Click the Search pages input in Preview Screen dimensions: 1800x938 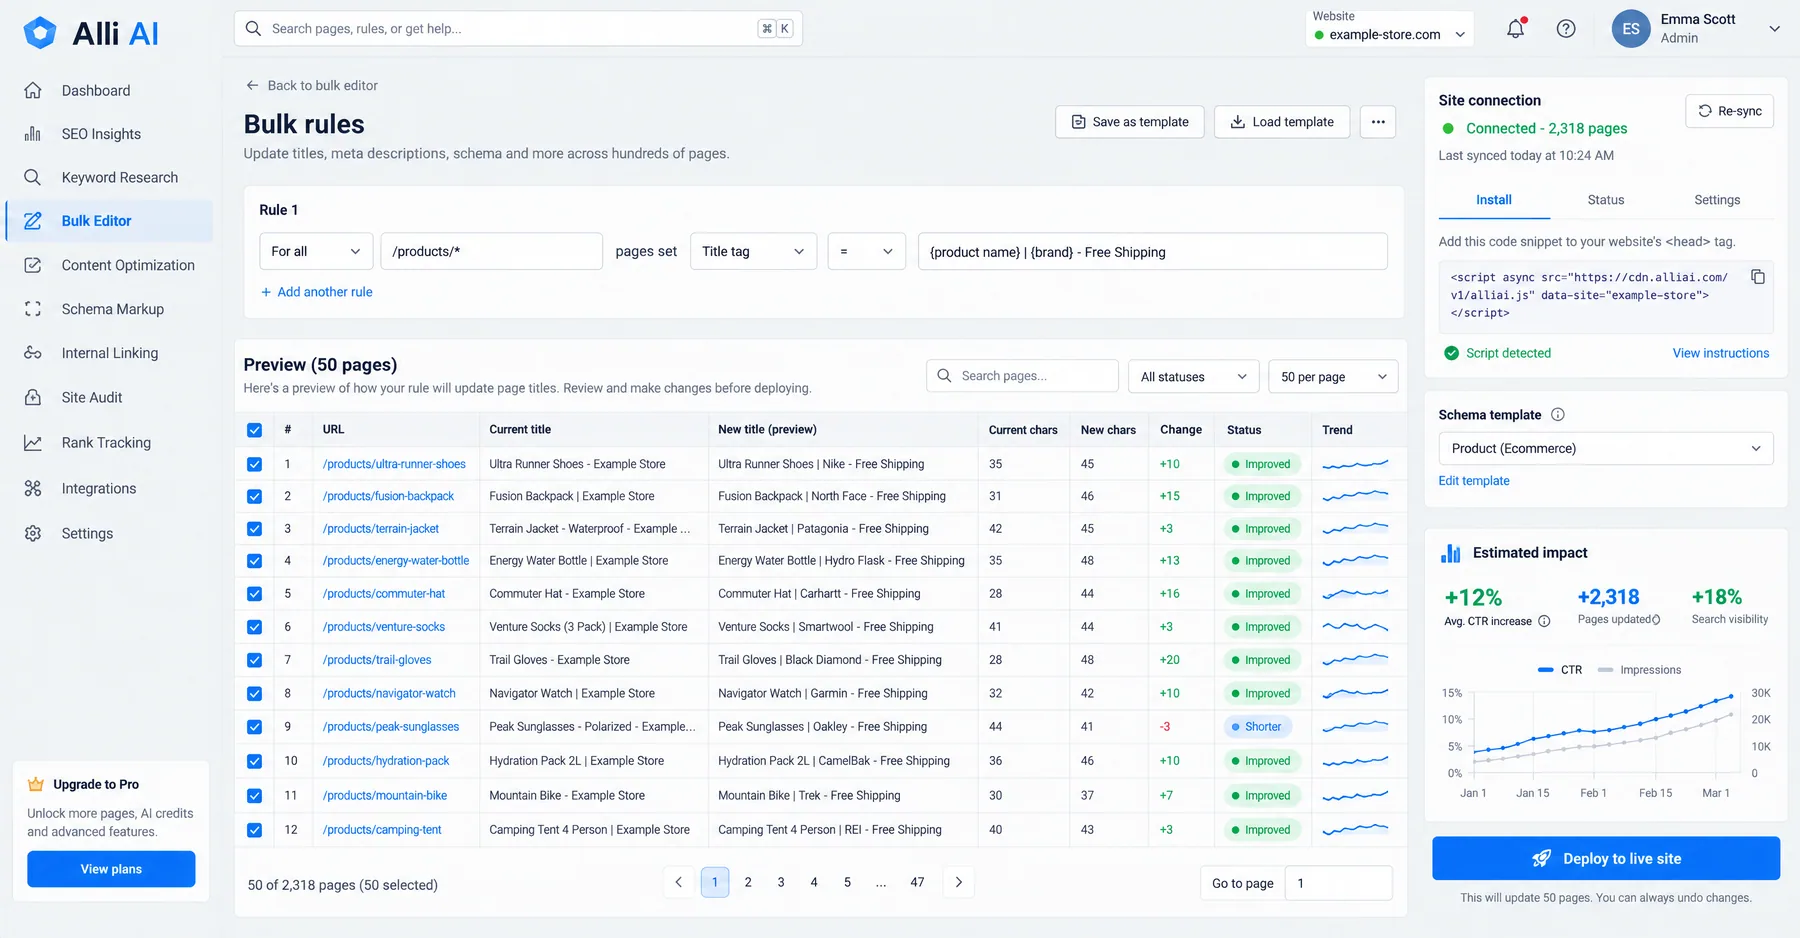(1022, 376)
